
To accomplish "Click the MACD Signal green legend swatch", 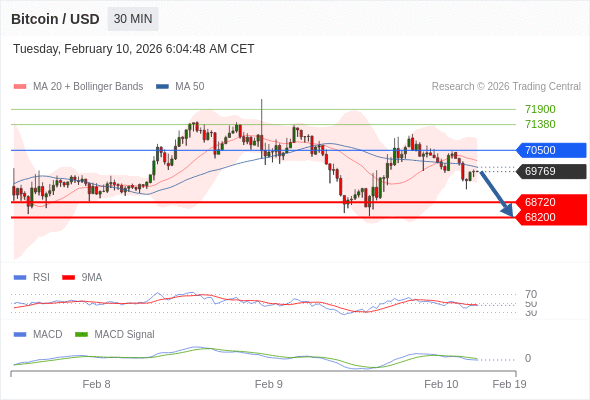I will click(x=81, y=335).
